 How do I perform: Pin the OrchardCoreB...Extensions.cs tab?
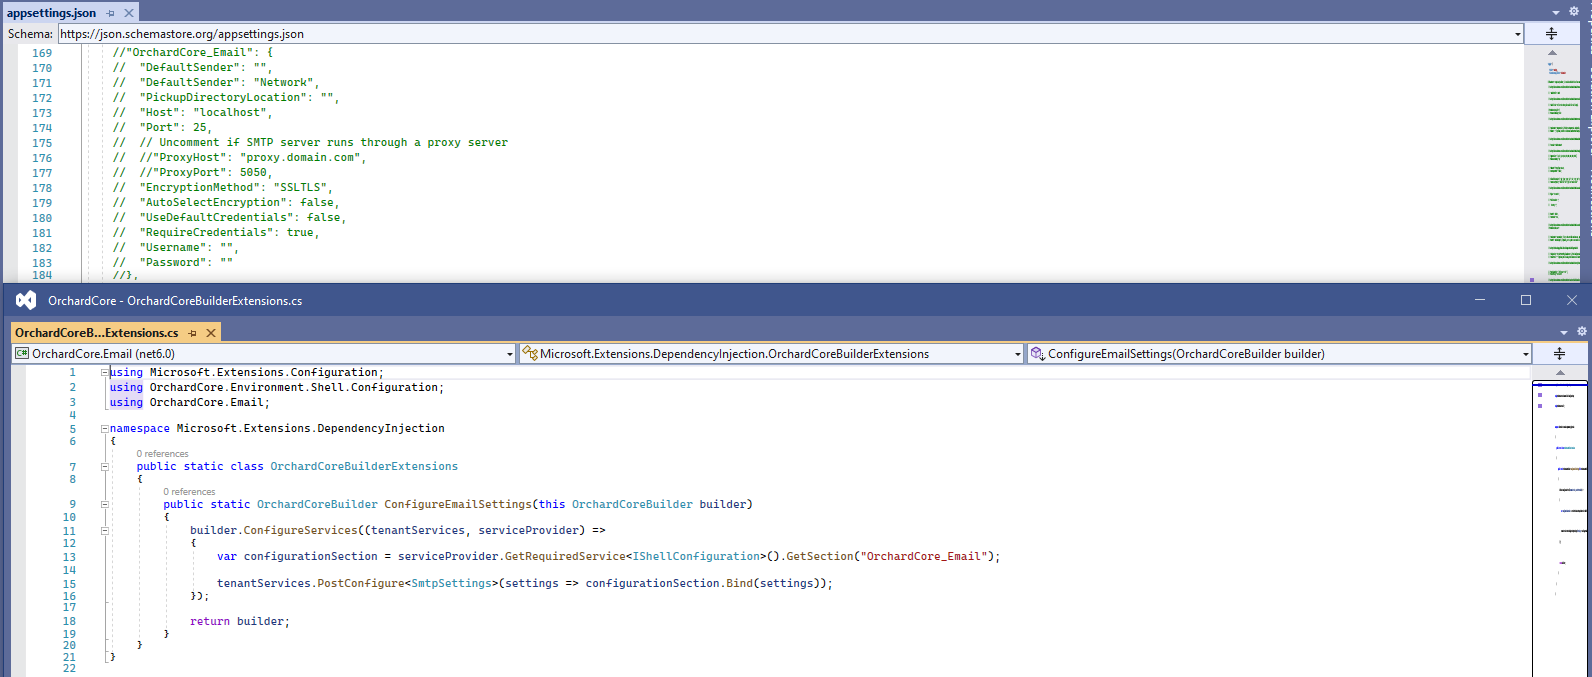click(x=193, y=333)
